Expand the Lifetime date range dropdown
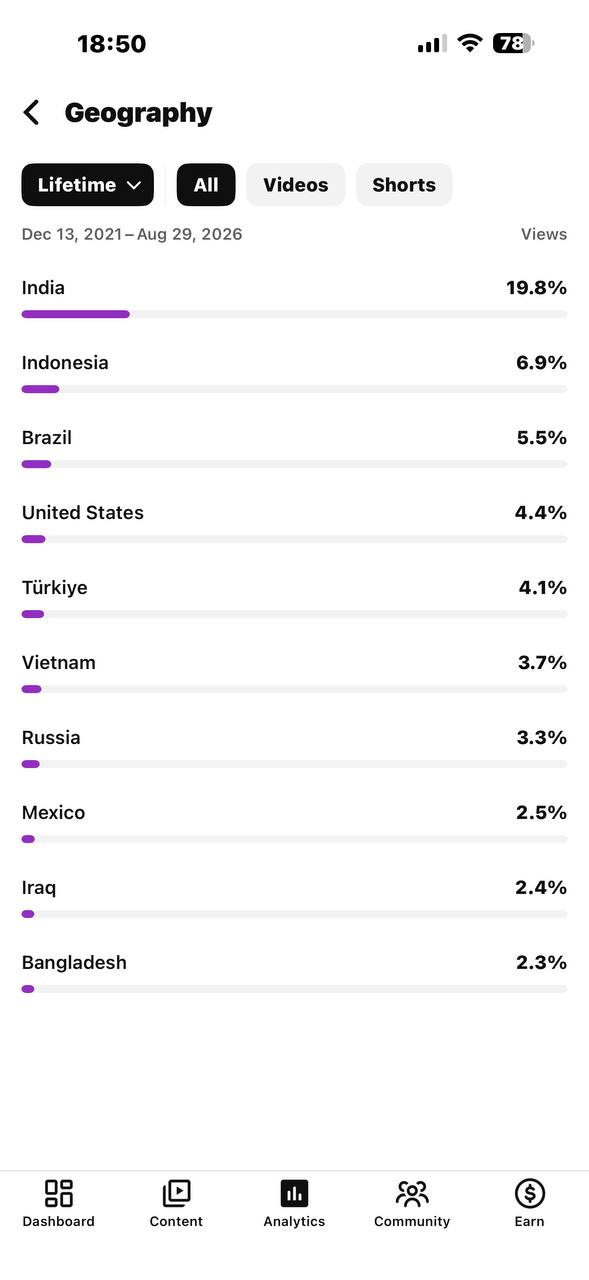This screenshot has width=589, height=1280. (88, 185)
